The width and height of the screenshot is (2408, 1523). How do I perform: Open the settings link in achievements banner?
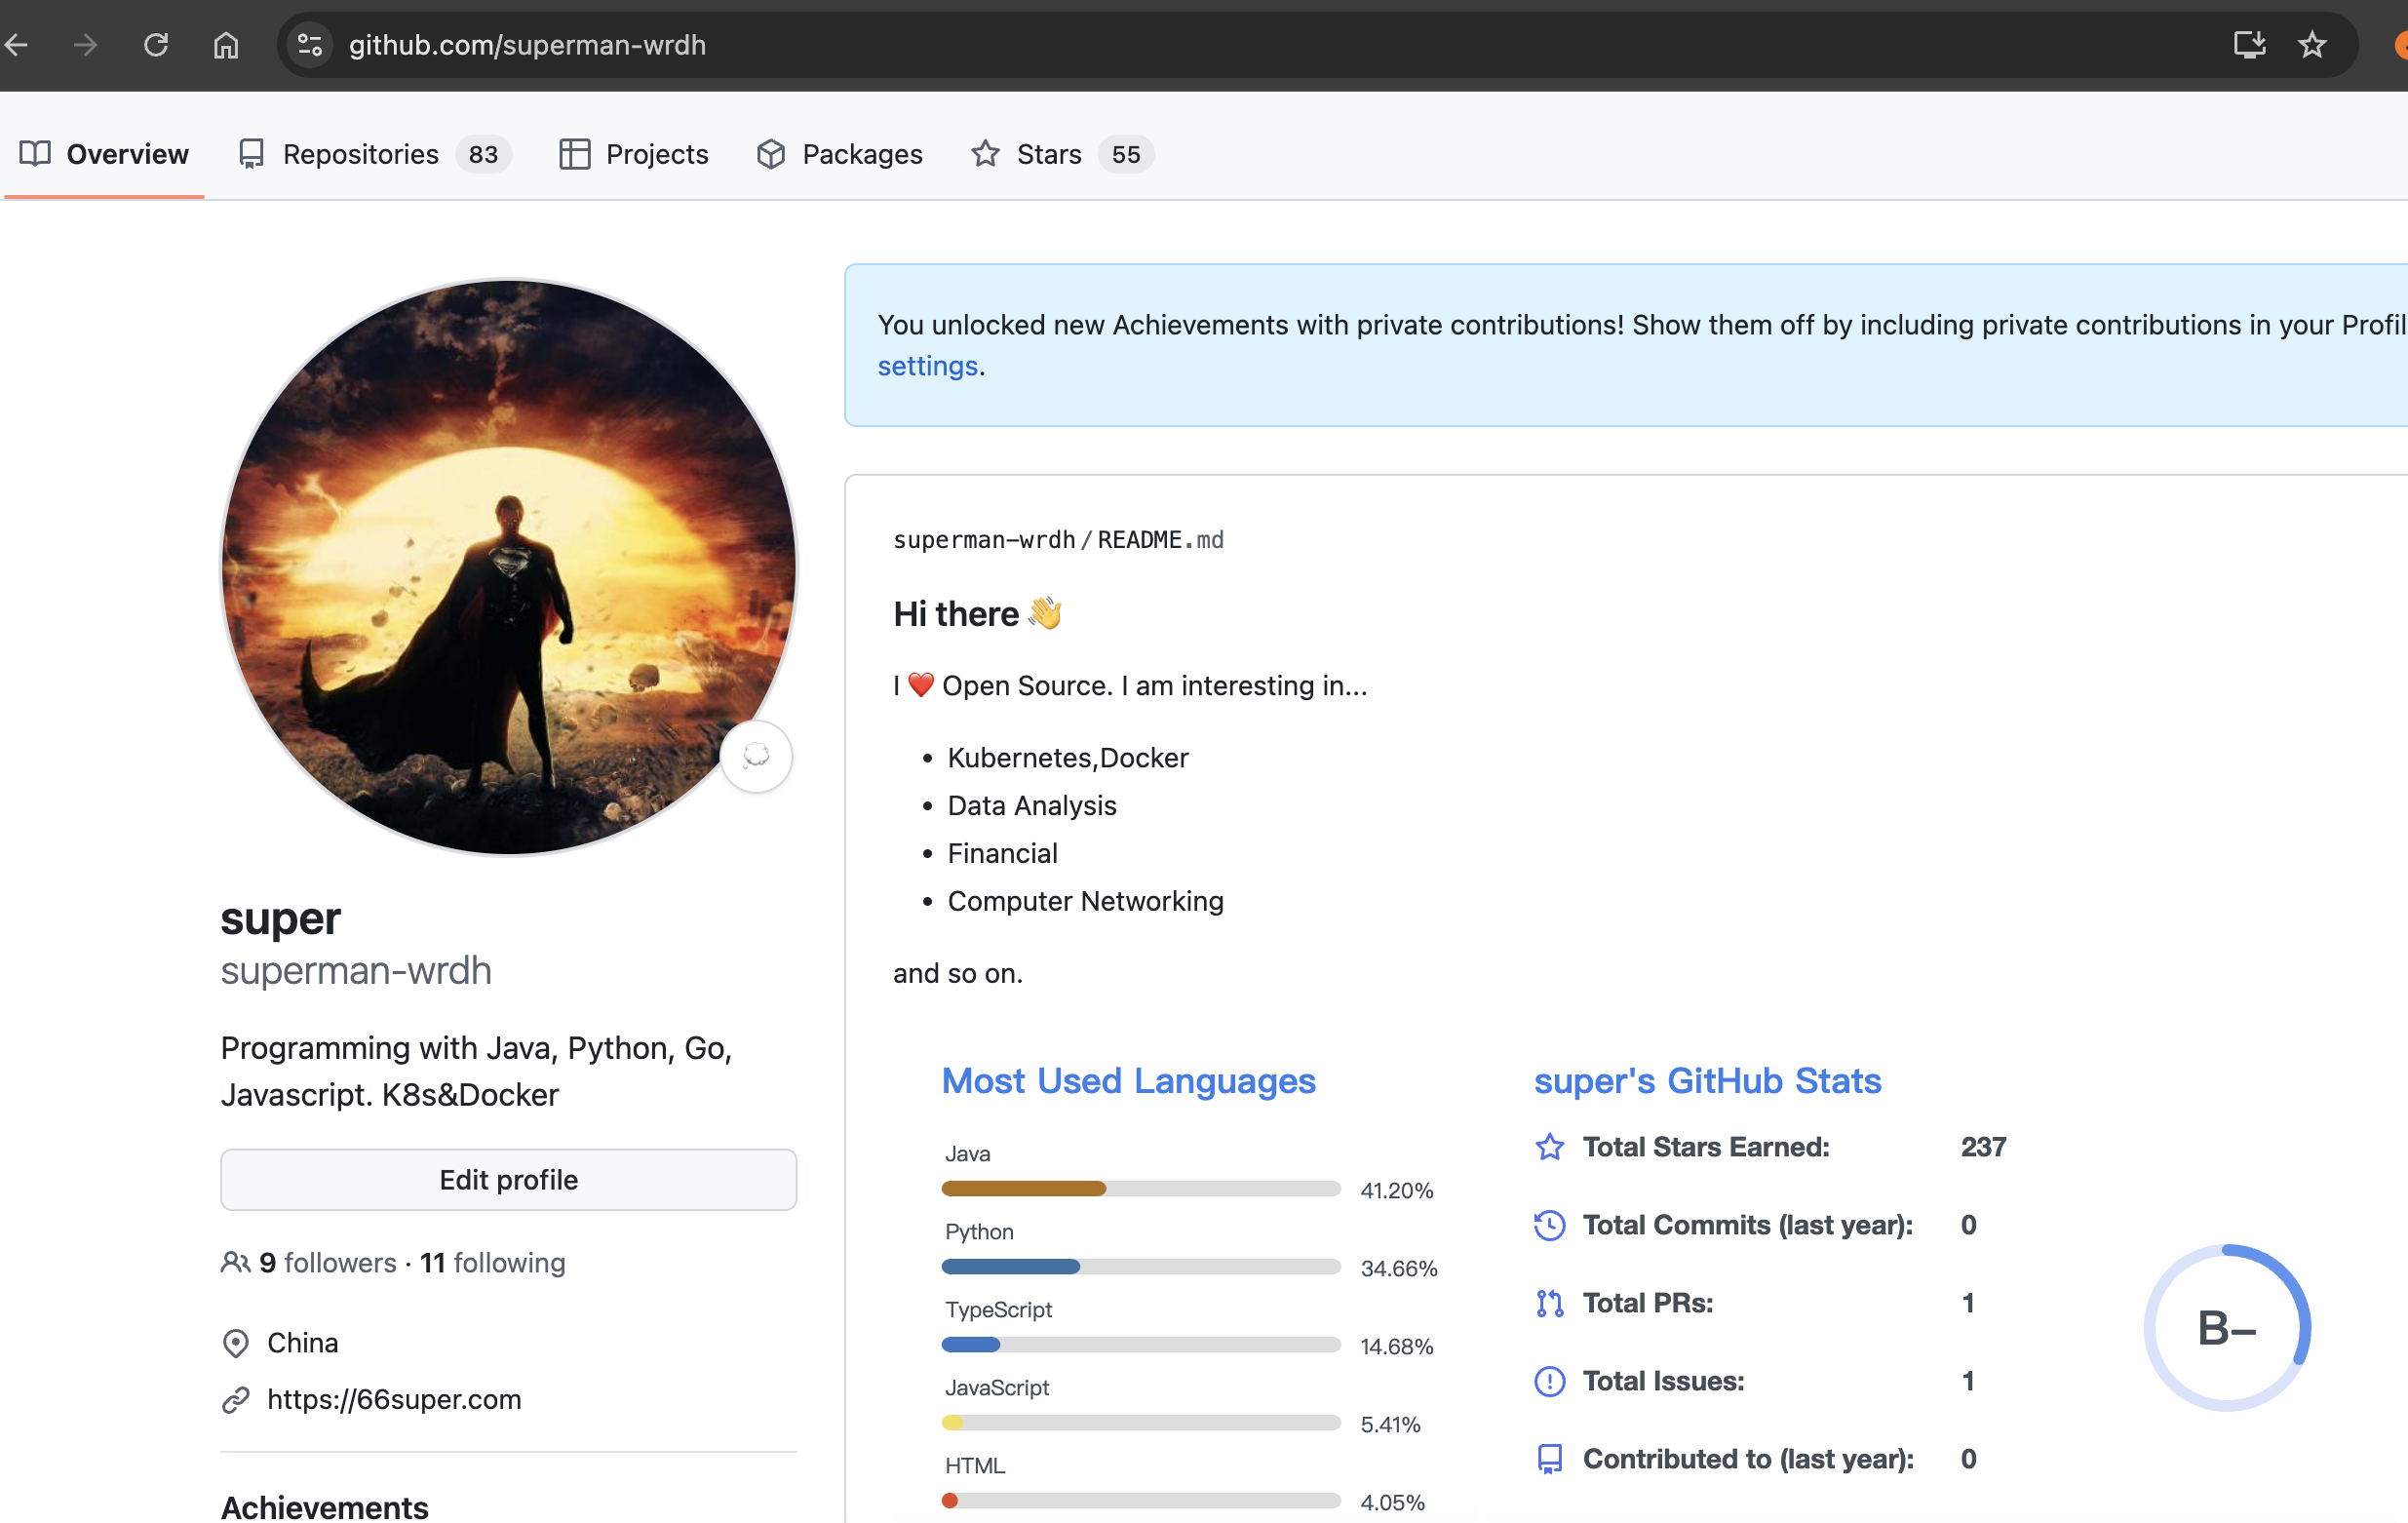tap(927, 366)
